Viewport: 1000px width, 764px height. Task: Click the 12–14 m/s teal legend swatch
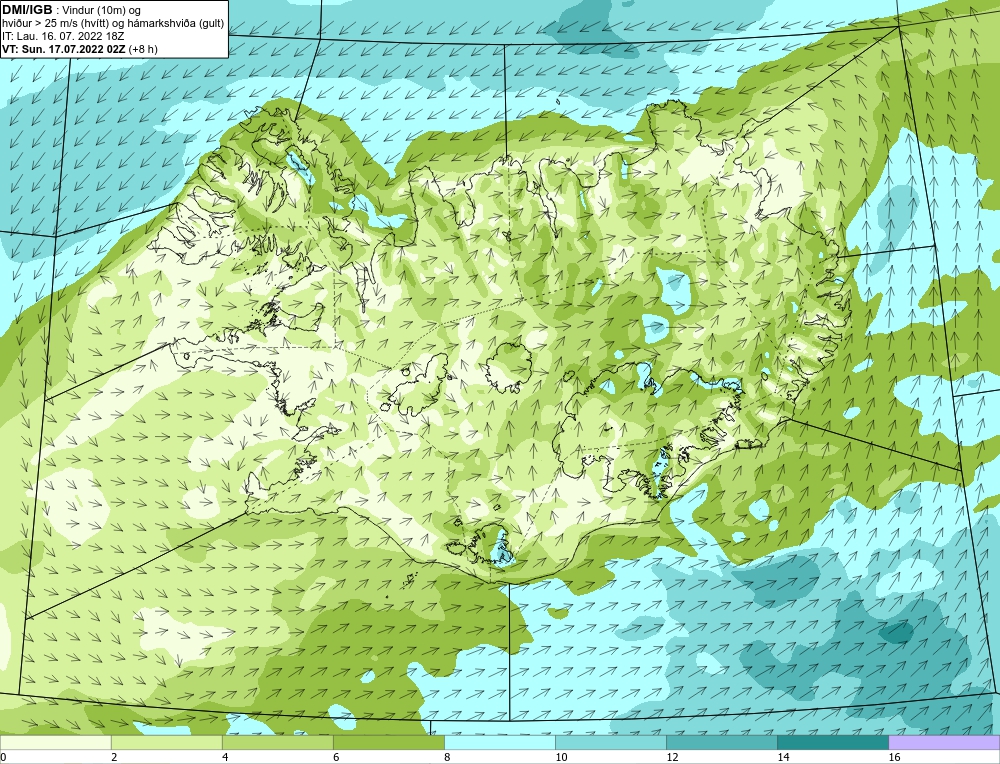(x=721, y=742)
